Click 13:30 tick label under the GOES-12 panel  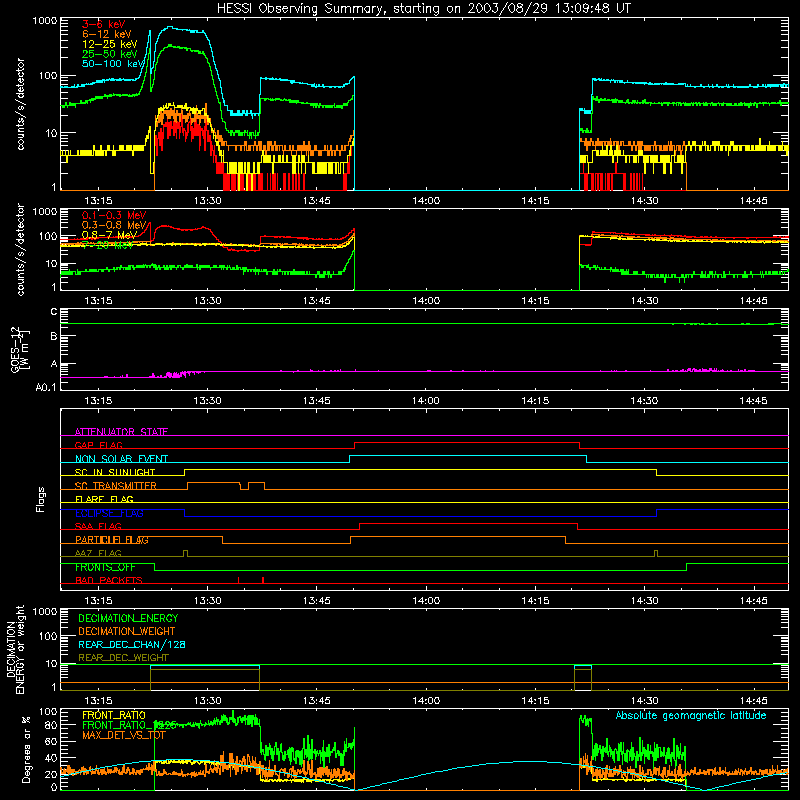(x=208, y=401)
